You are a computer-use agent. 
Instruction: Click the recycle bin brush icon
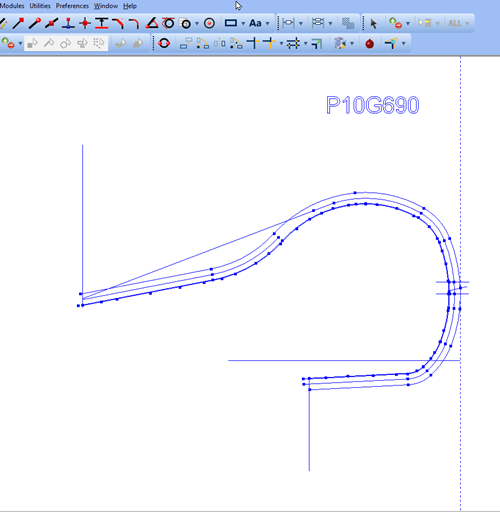340,43
